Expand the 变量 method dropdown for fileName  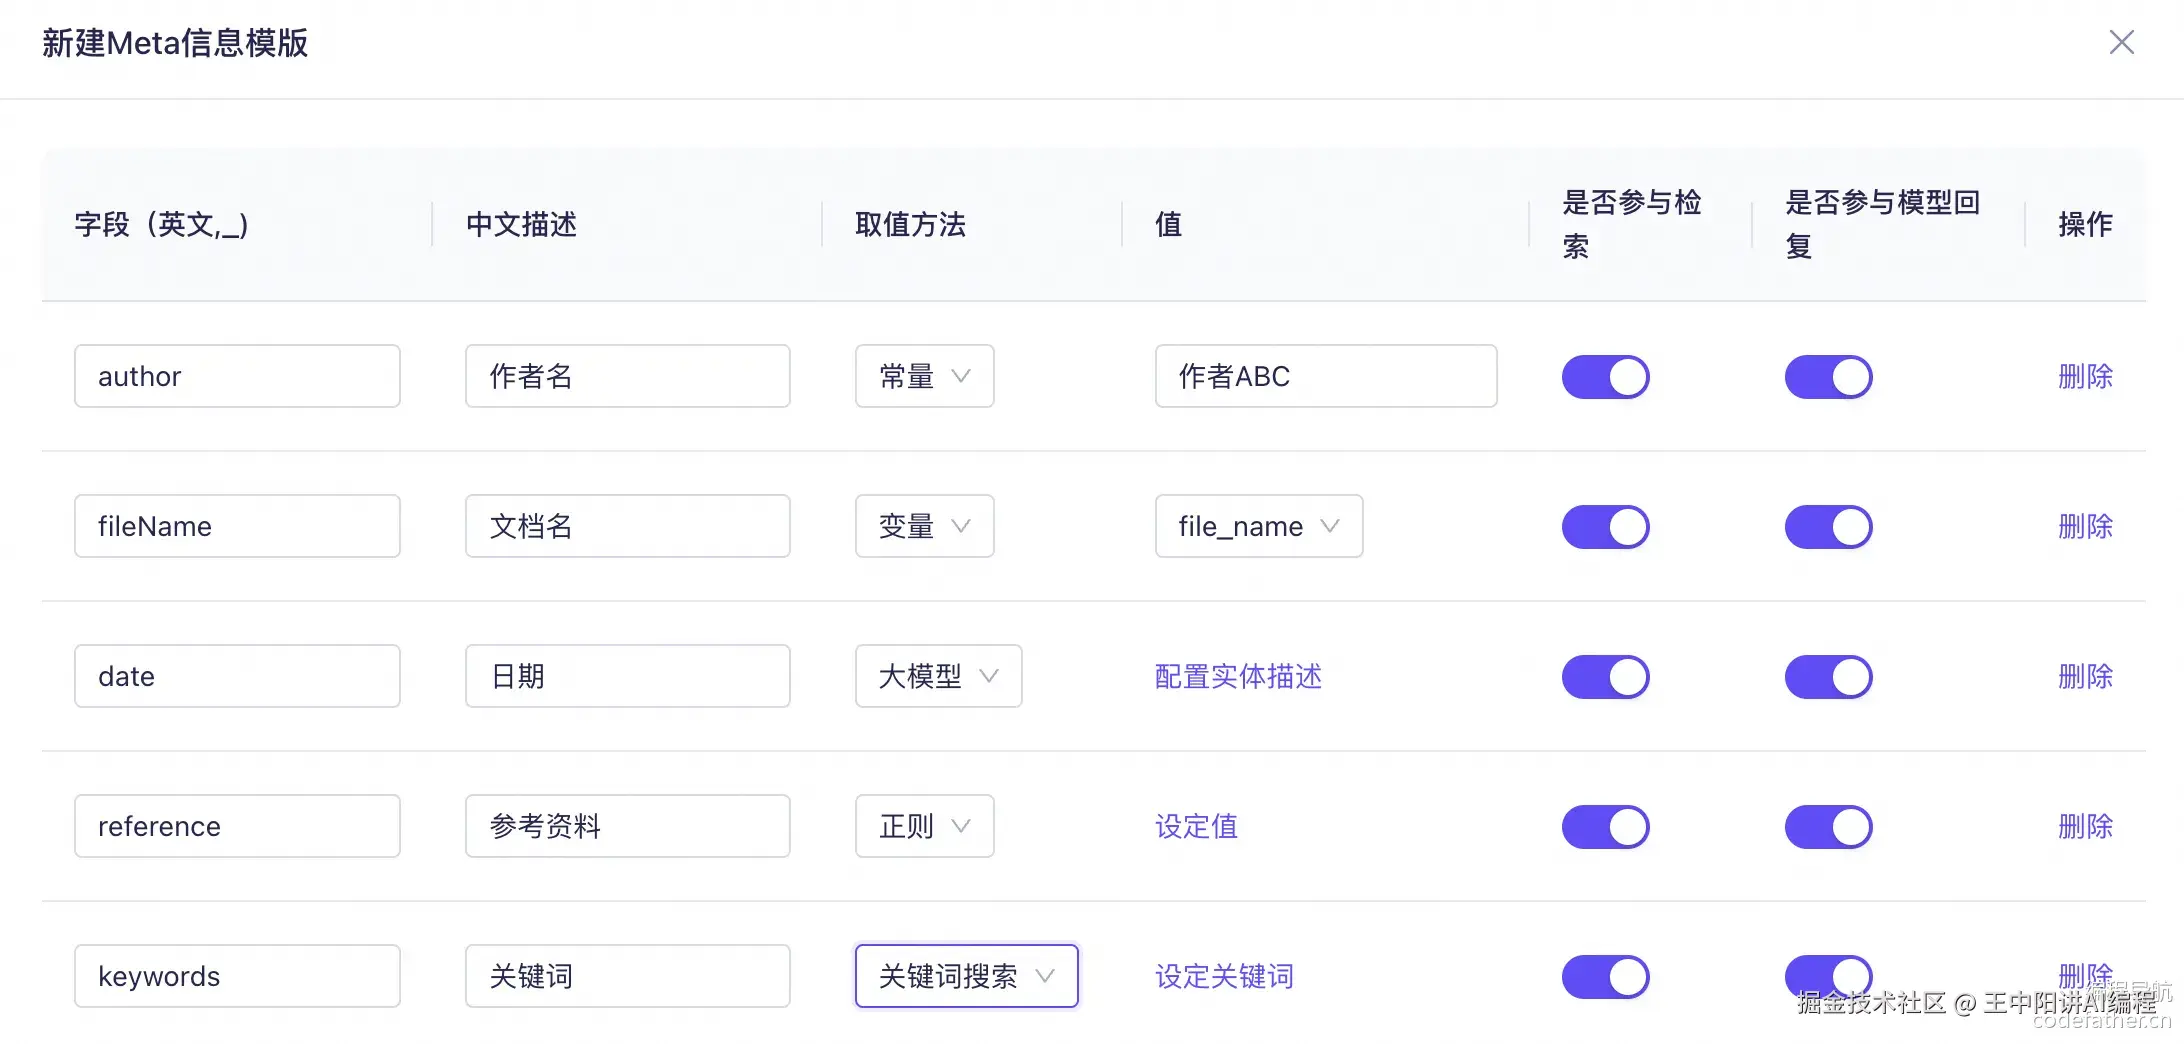click(x=924, y=527)
